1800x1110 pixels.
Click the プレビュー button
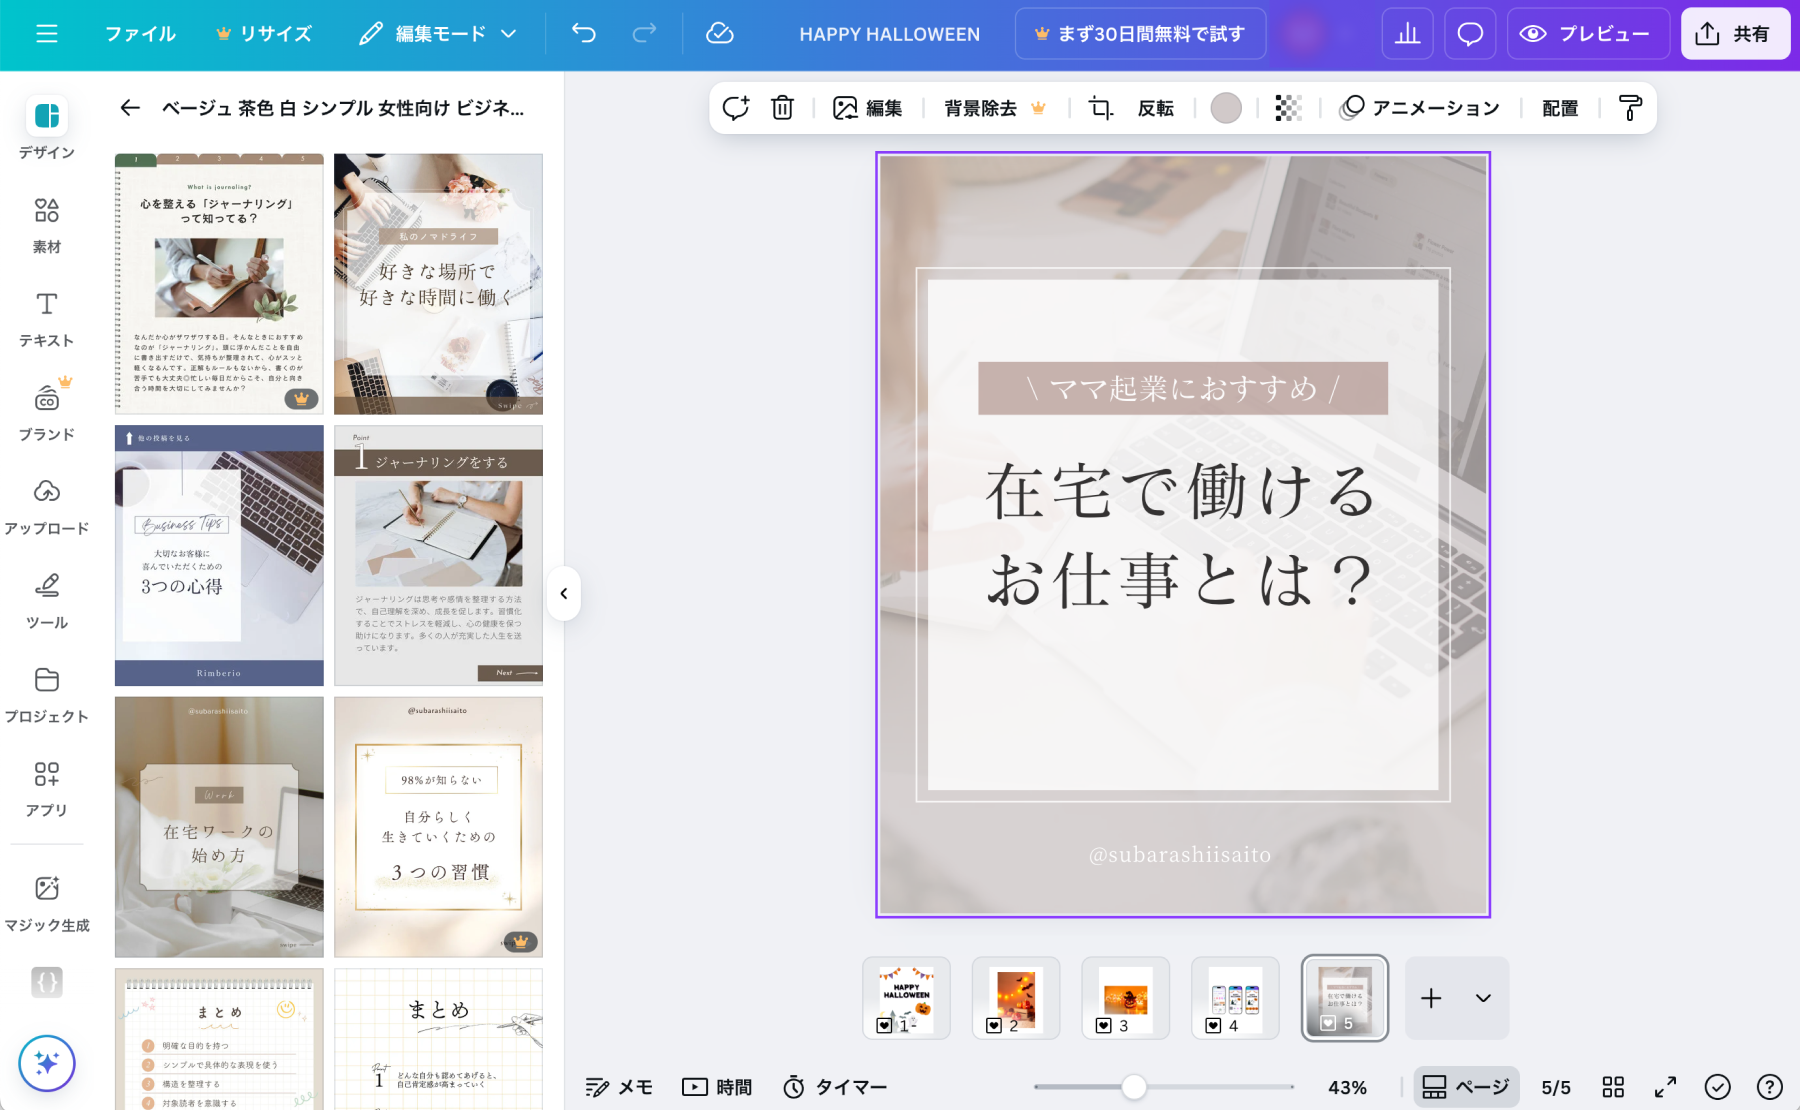(x=1587, y=34)
